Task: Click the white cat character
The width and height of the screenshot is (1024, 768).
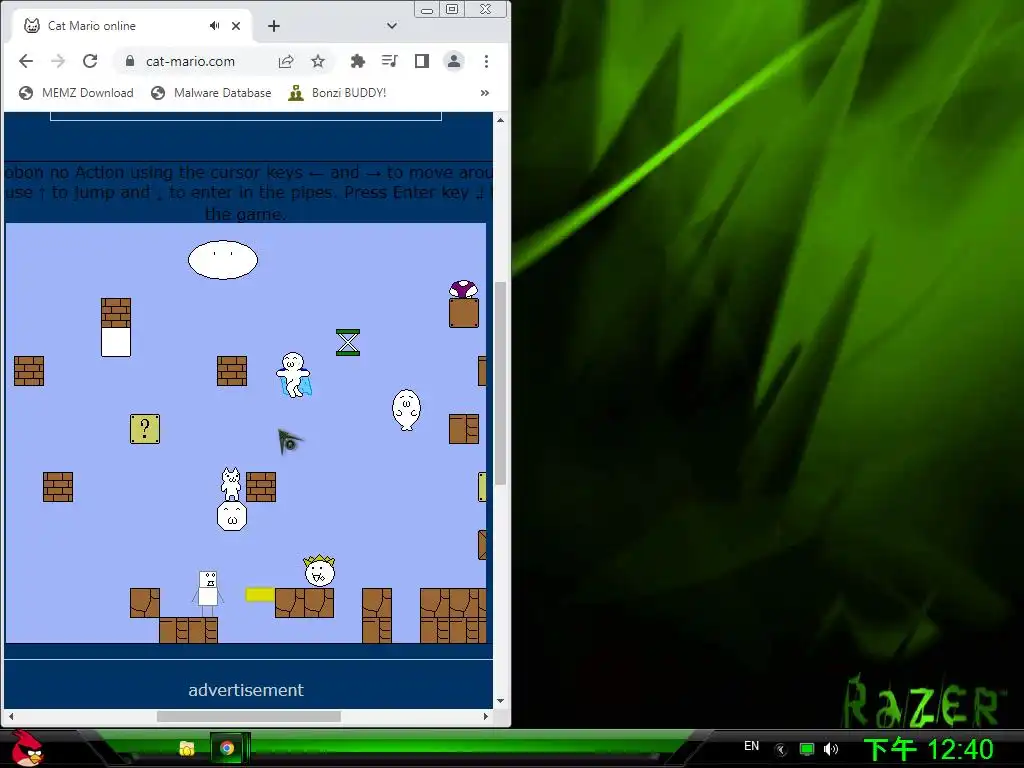Action: (x=231, y=484)
